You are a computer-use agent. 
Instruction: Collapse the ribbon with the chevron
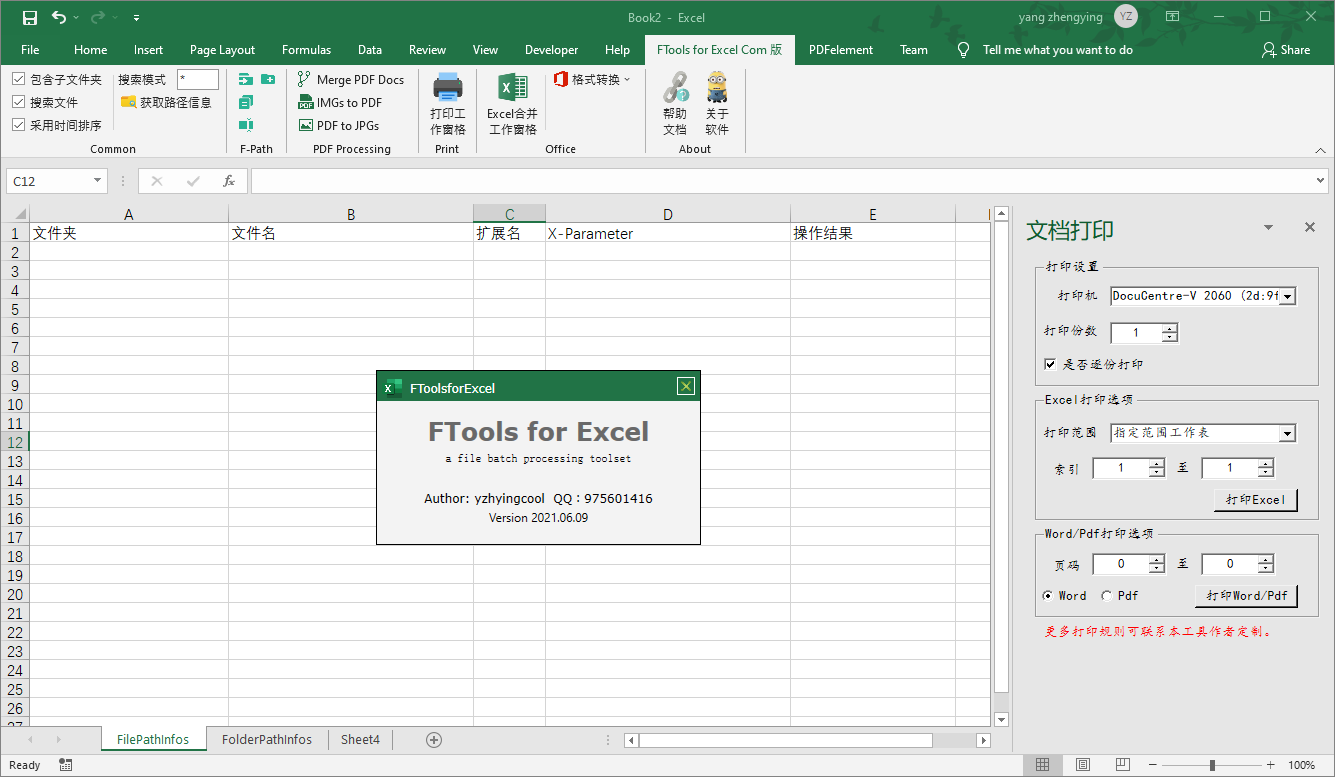coord(1320,150)
